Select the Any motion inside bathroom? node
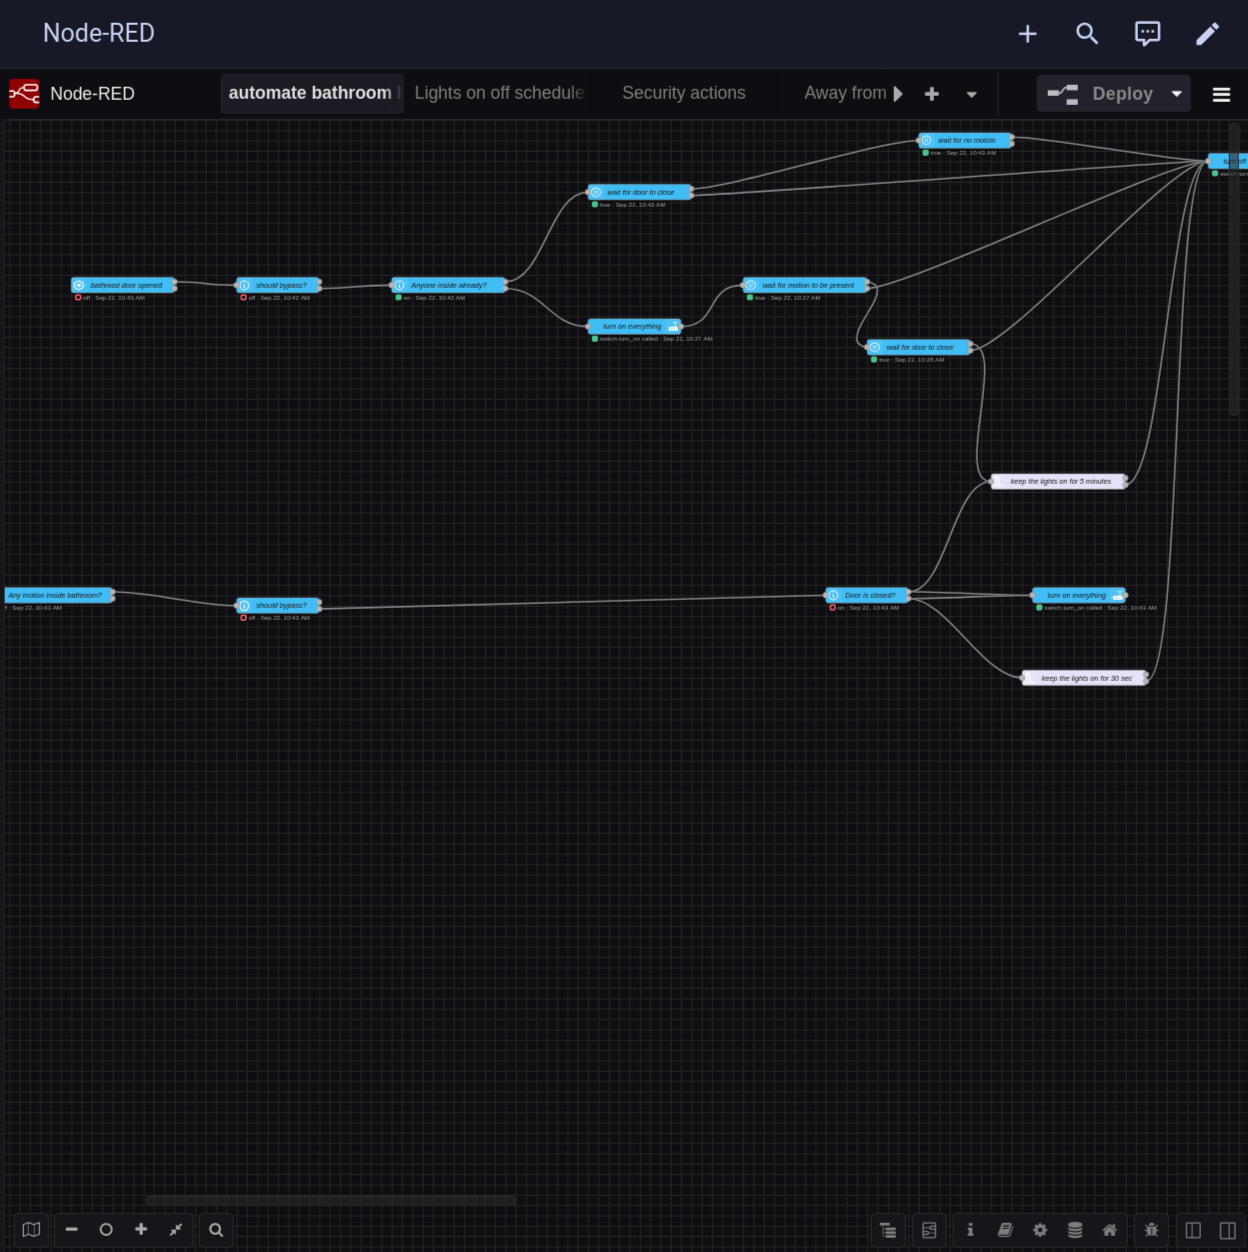Image resolution: width=1248 pixels, height=1252 pixels. (x=59, y=595)
